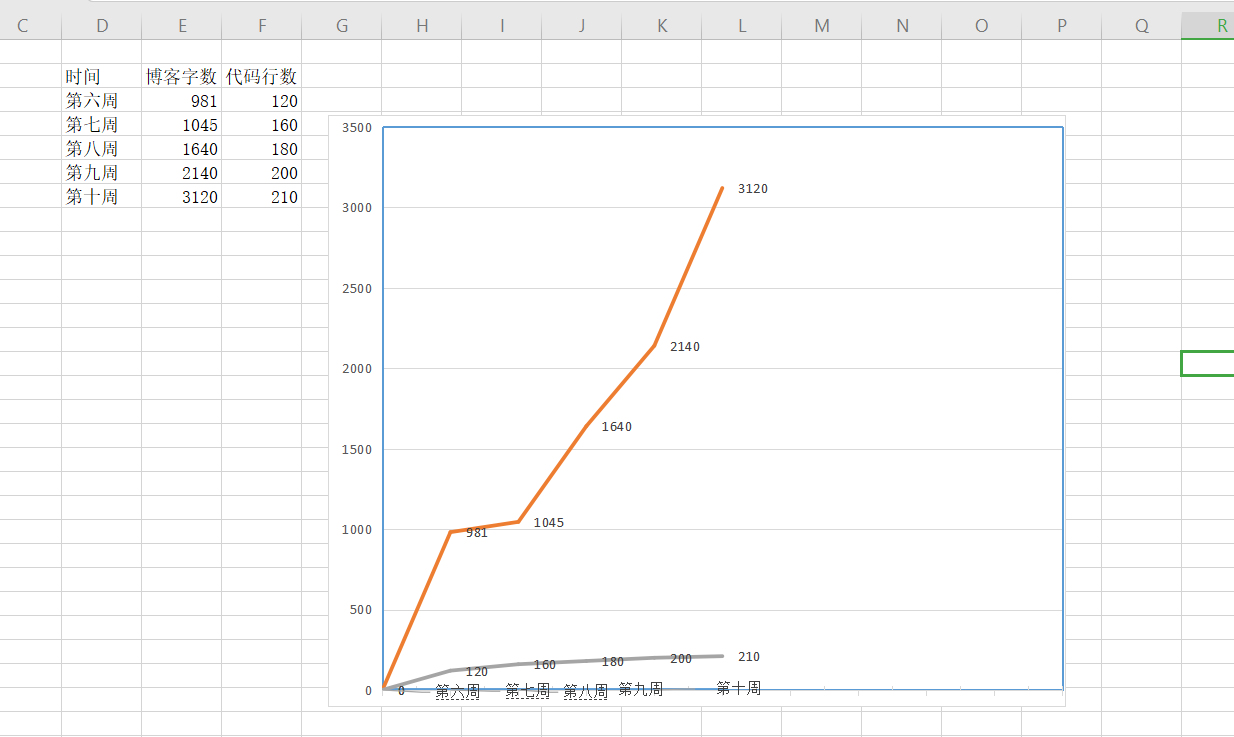Click the chart axis label 第八周
This screenshot has width=1234, height=737.
[586, 691]
